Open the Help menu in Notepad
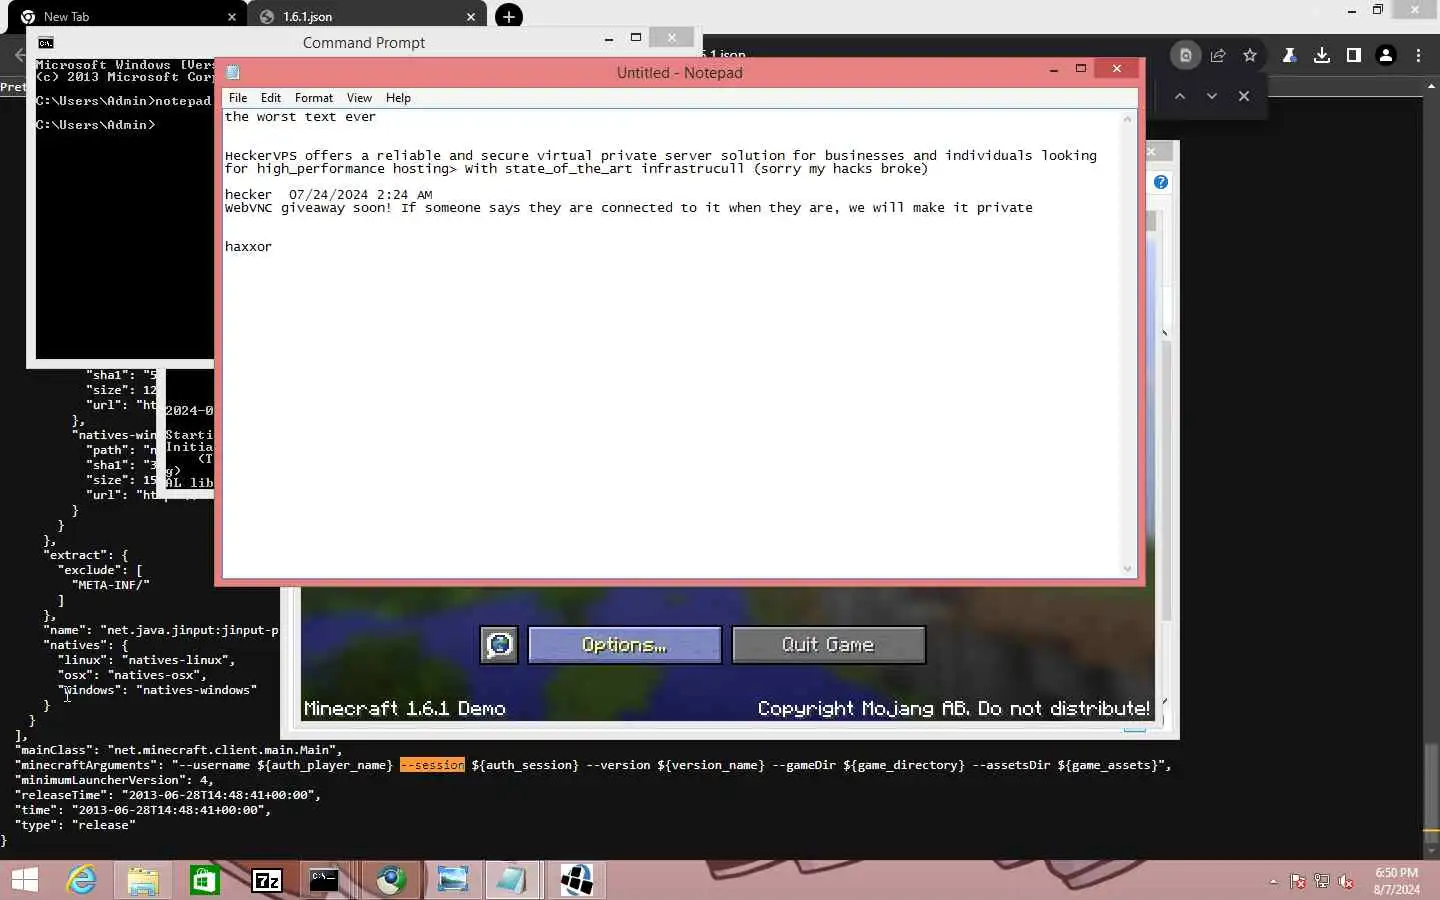The width and height of the screenshot is (1440, 900). click(x=398, y=98)
